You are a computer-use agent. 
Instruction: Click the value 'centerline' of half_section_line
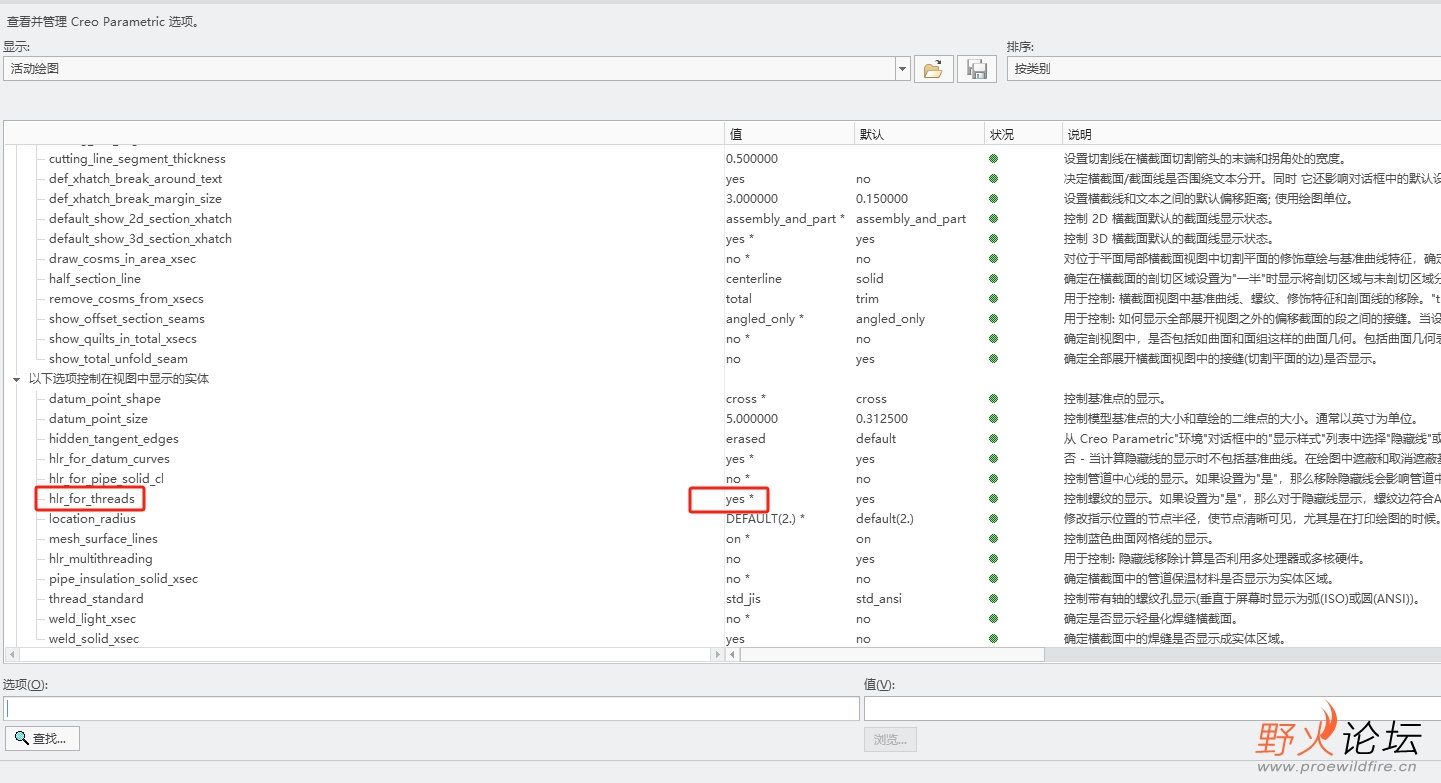[x=754, y=279]
